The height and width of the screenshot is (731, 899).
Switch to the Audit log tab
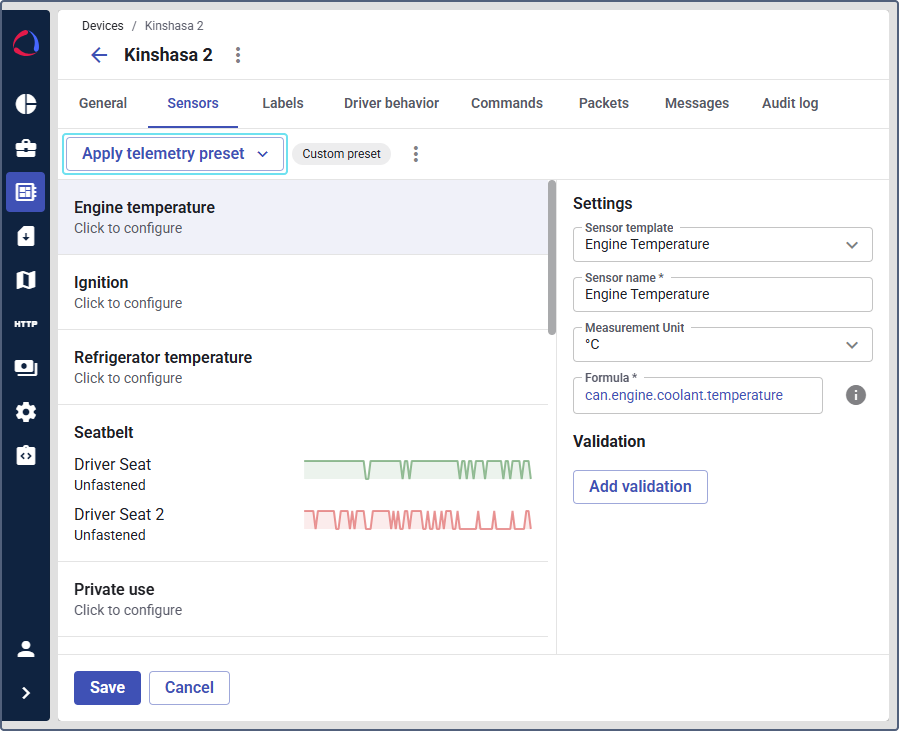[790, 103]
